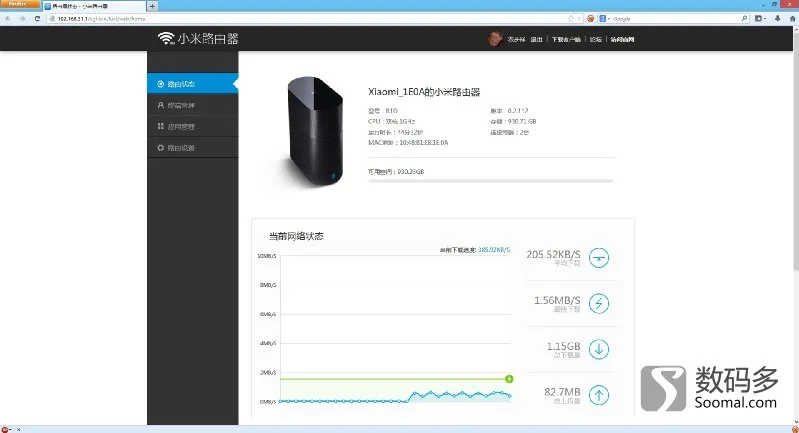Click the disk usage progress bar
This screenshot has width=799, height=433.
[x=490, y=181]
